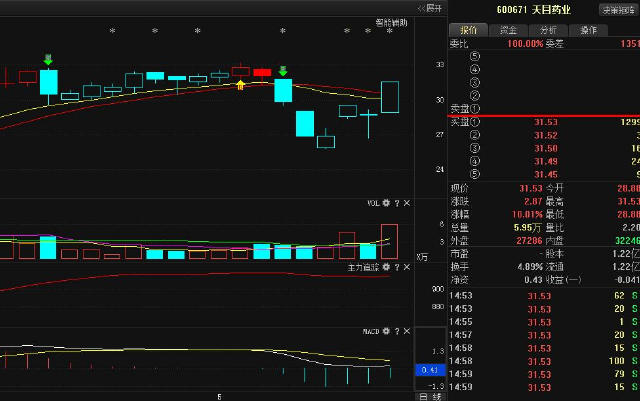Click the 现价 31.53 value

tap(531, 188)
